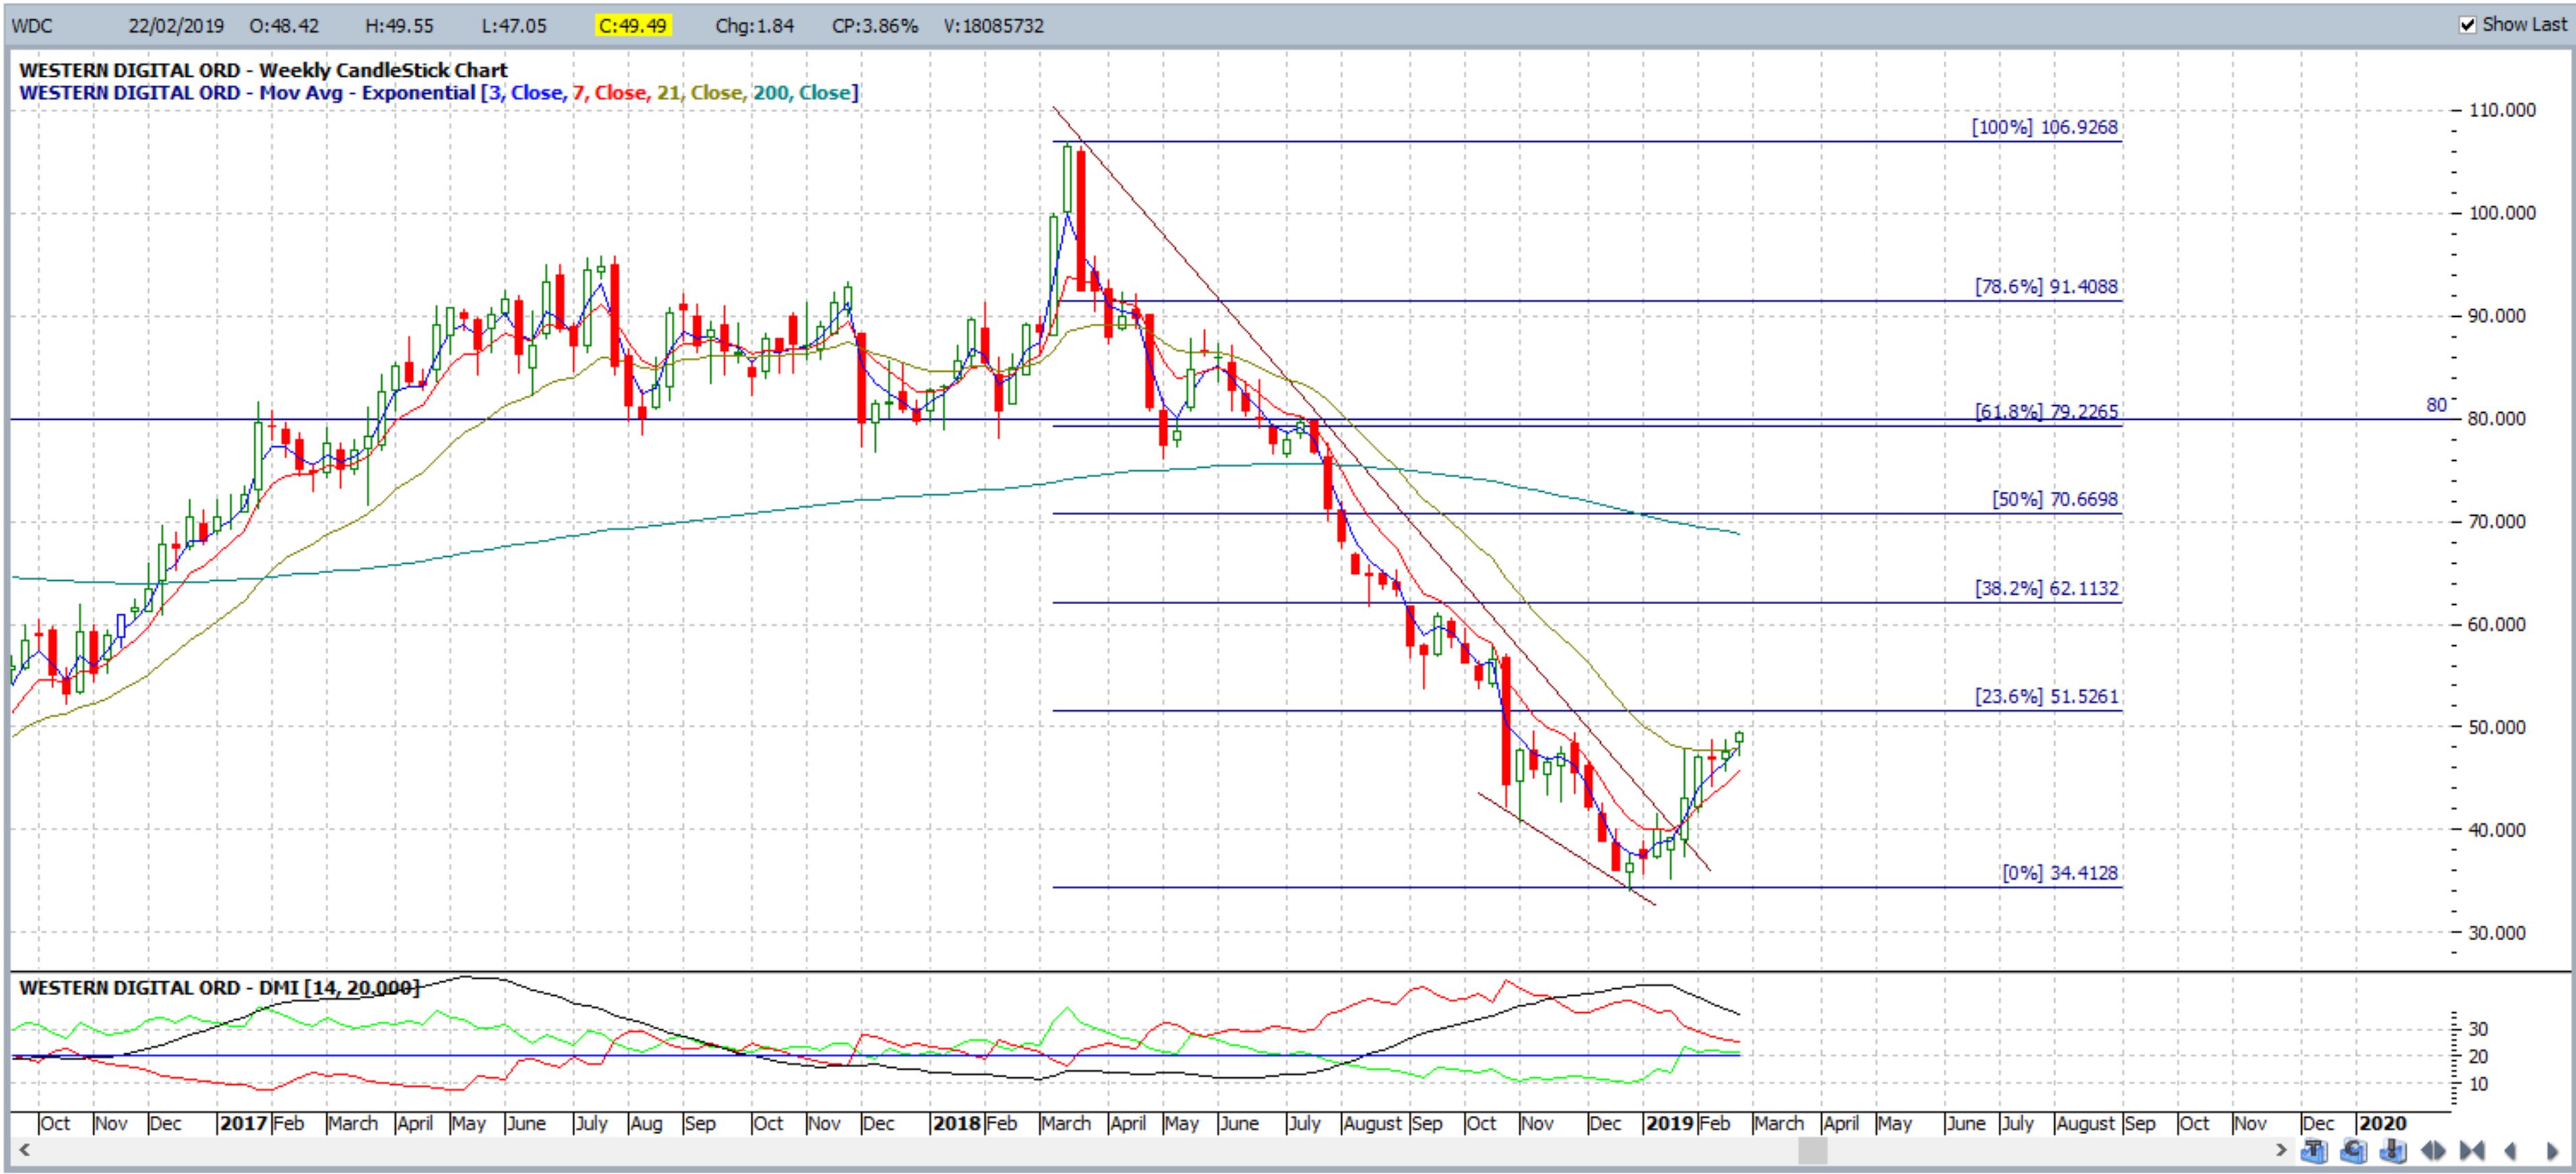Click the 70.000 price axis label
Screen dimensions: 2576x1174
2497,522
